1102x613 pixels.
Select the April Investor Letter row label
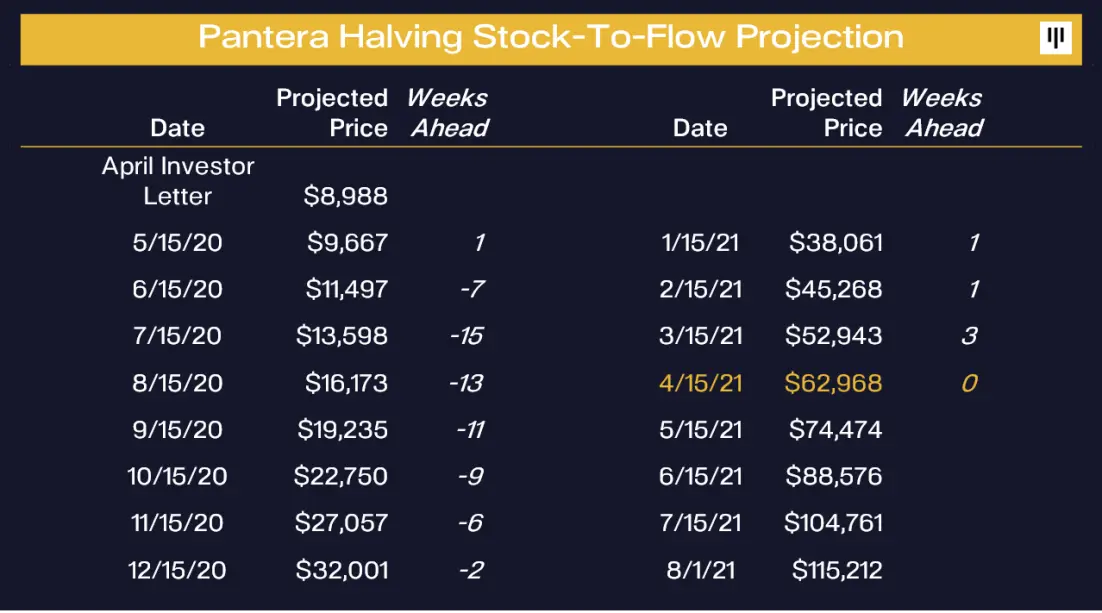178,181
